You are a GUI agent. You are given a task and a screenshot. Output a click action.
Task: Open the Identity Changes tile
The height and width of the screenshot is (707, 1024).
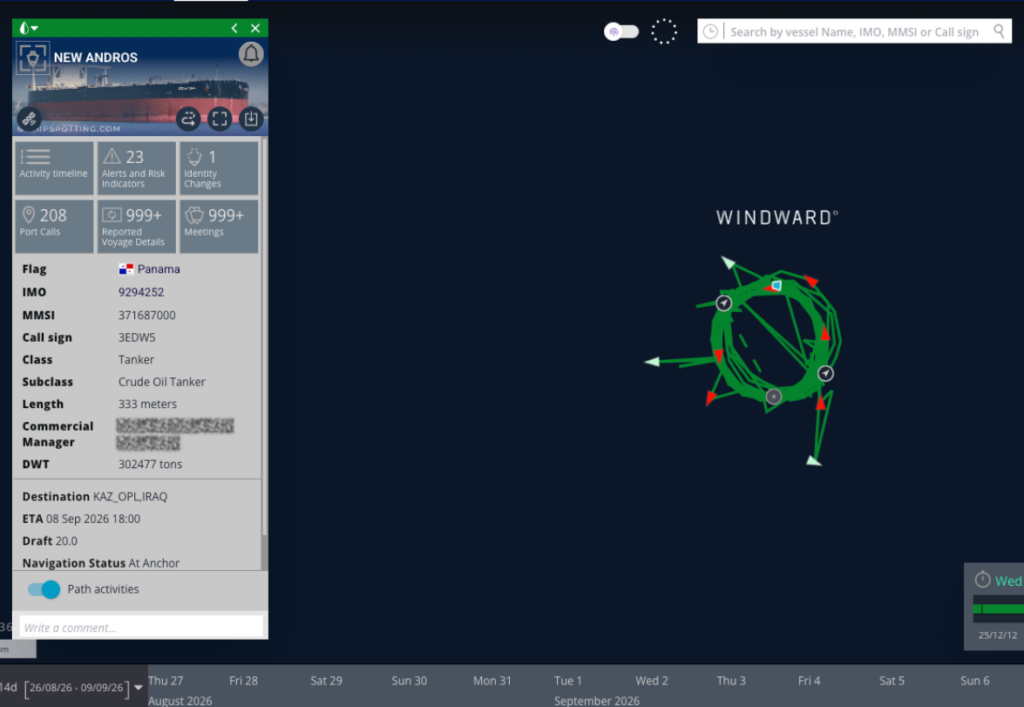tap(219, 168)
